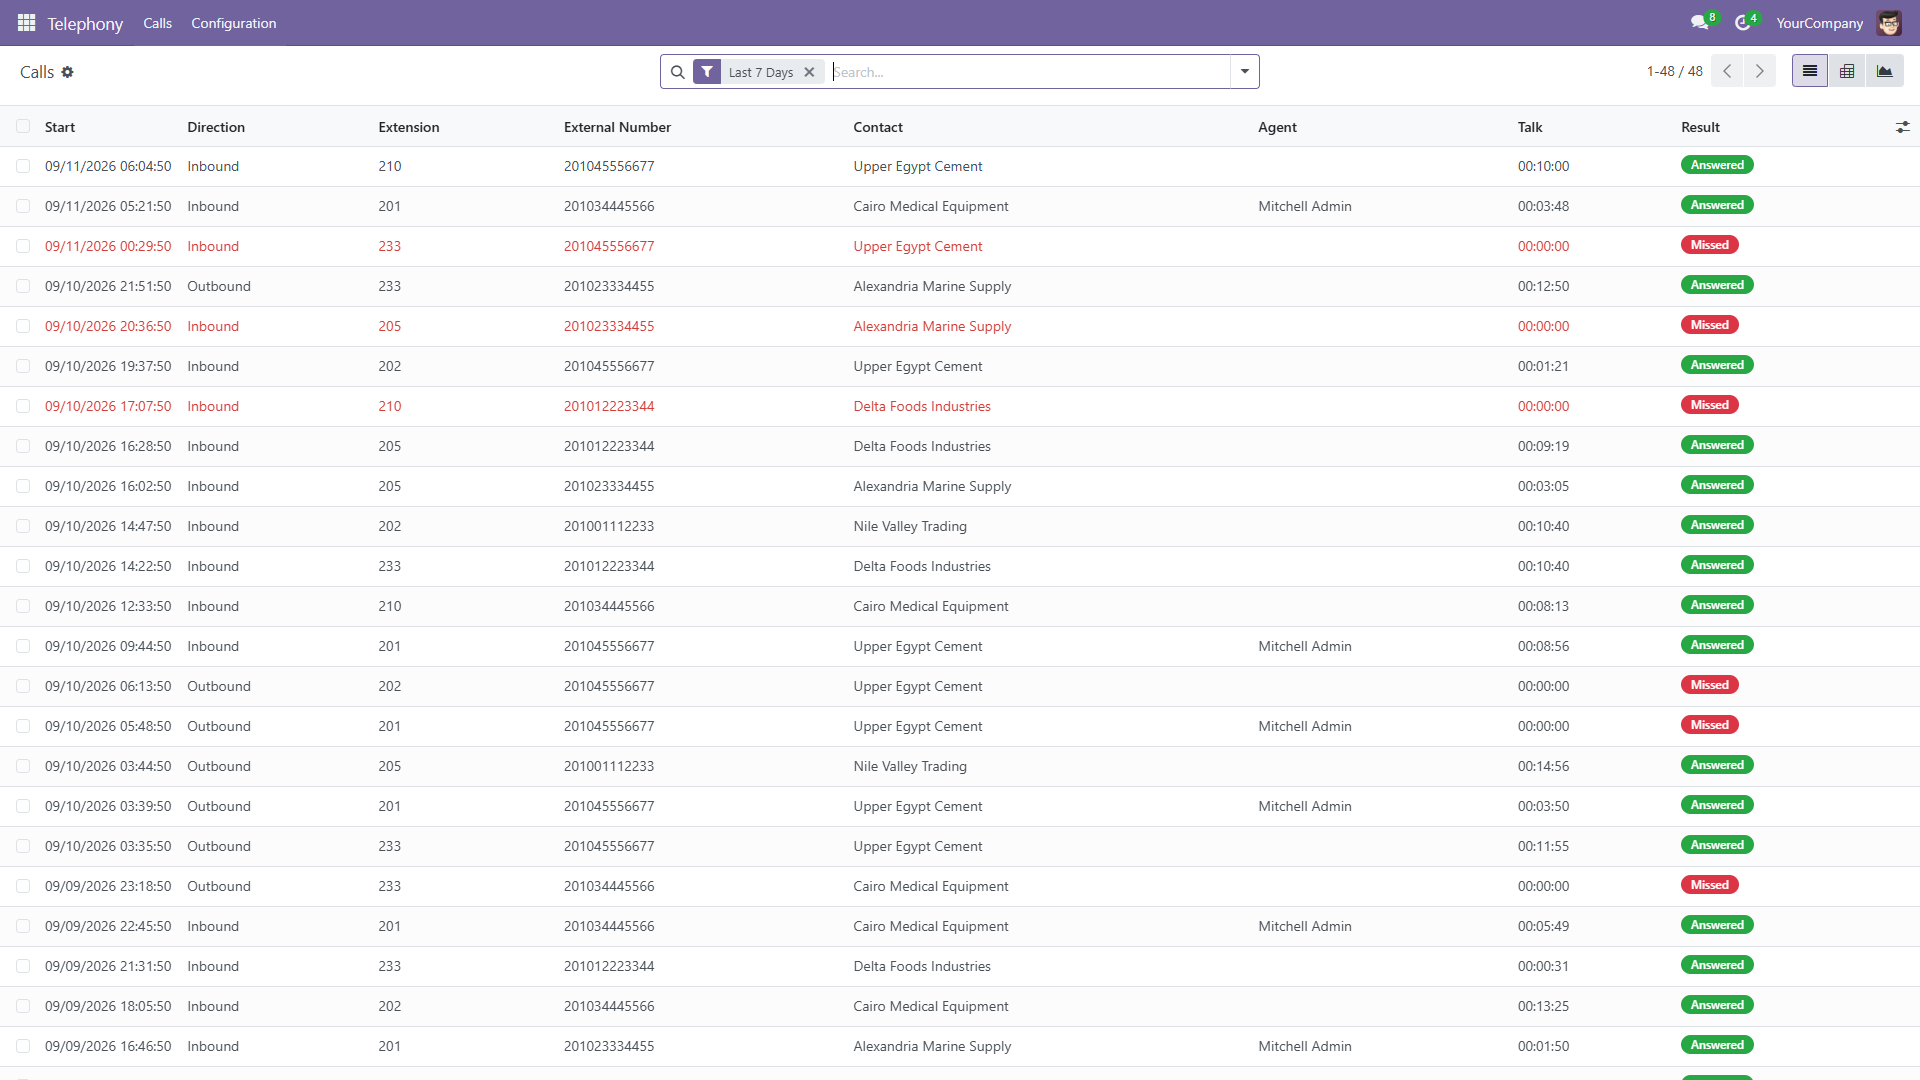1920x1080 pixels.
Task: Toggle the select-all header checkbox
Action: (23, 126)
